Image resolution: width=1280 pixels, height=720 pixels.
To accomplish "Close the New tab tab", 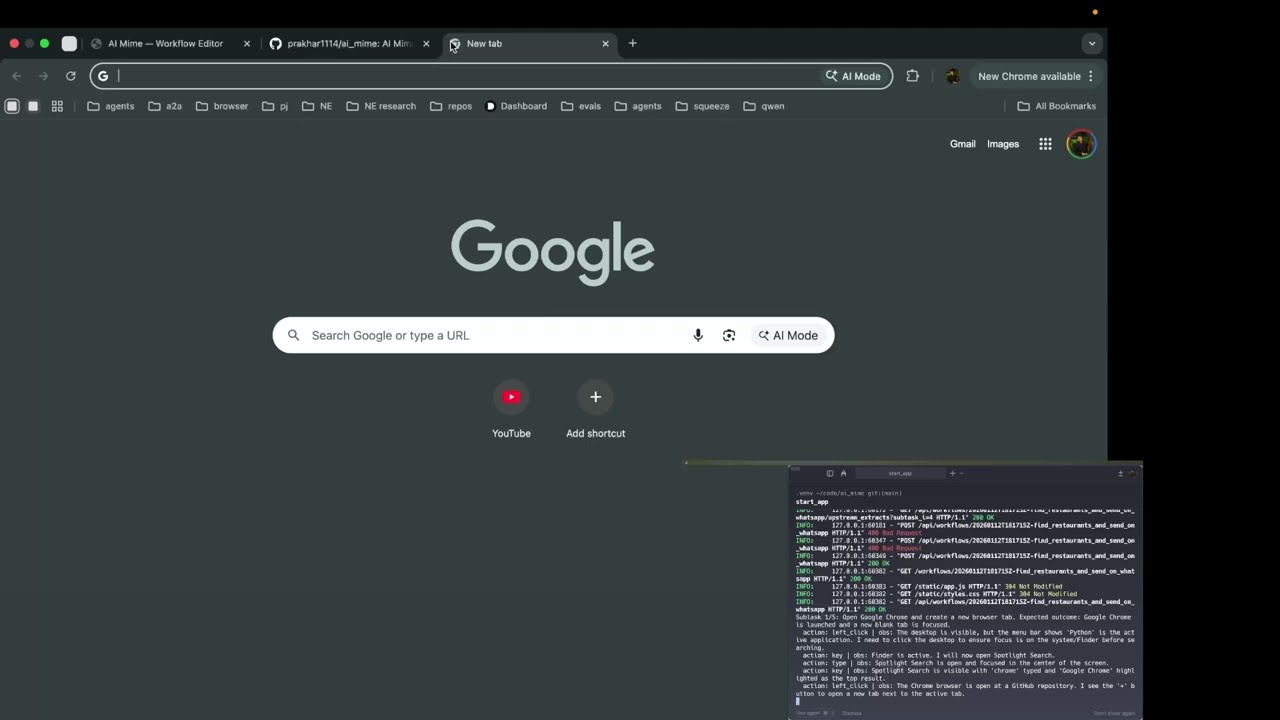I will click(605, 44).
